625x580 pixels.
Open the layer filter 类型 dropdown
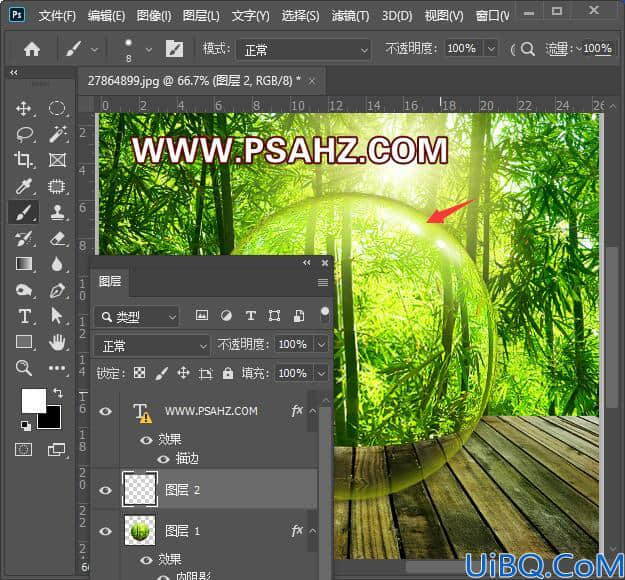click(136, 317)
